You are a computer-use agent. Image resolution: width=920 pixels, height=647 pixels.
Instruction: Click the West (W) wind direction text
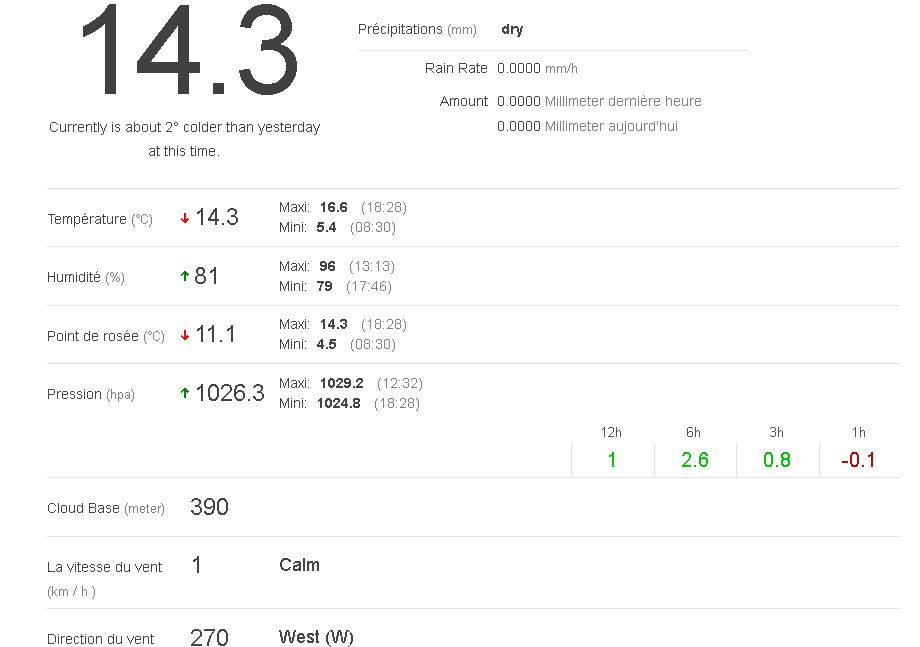click(x=316, y=637)
